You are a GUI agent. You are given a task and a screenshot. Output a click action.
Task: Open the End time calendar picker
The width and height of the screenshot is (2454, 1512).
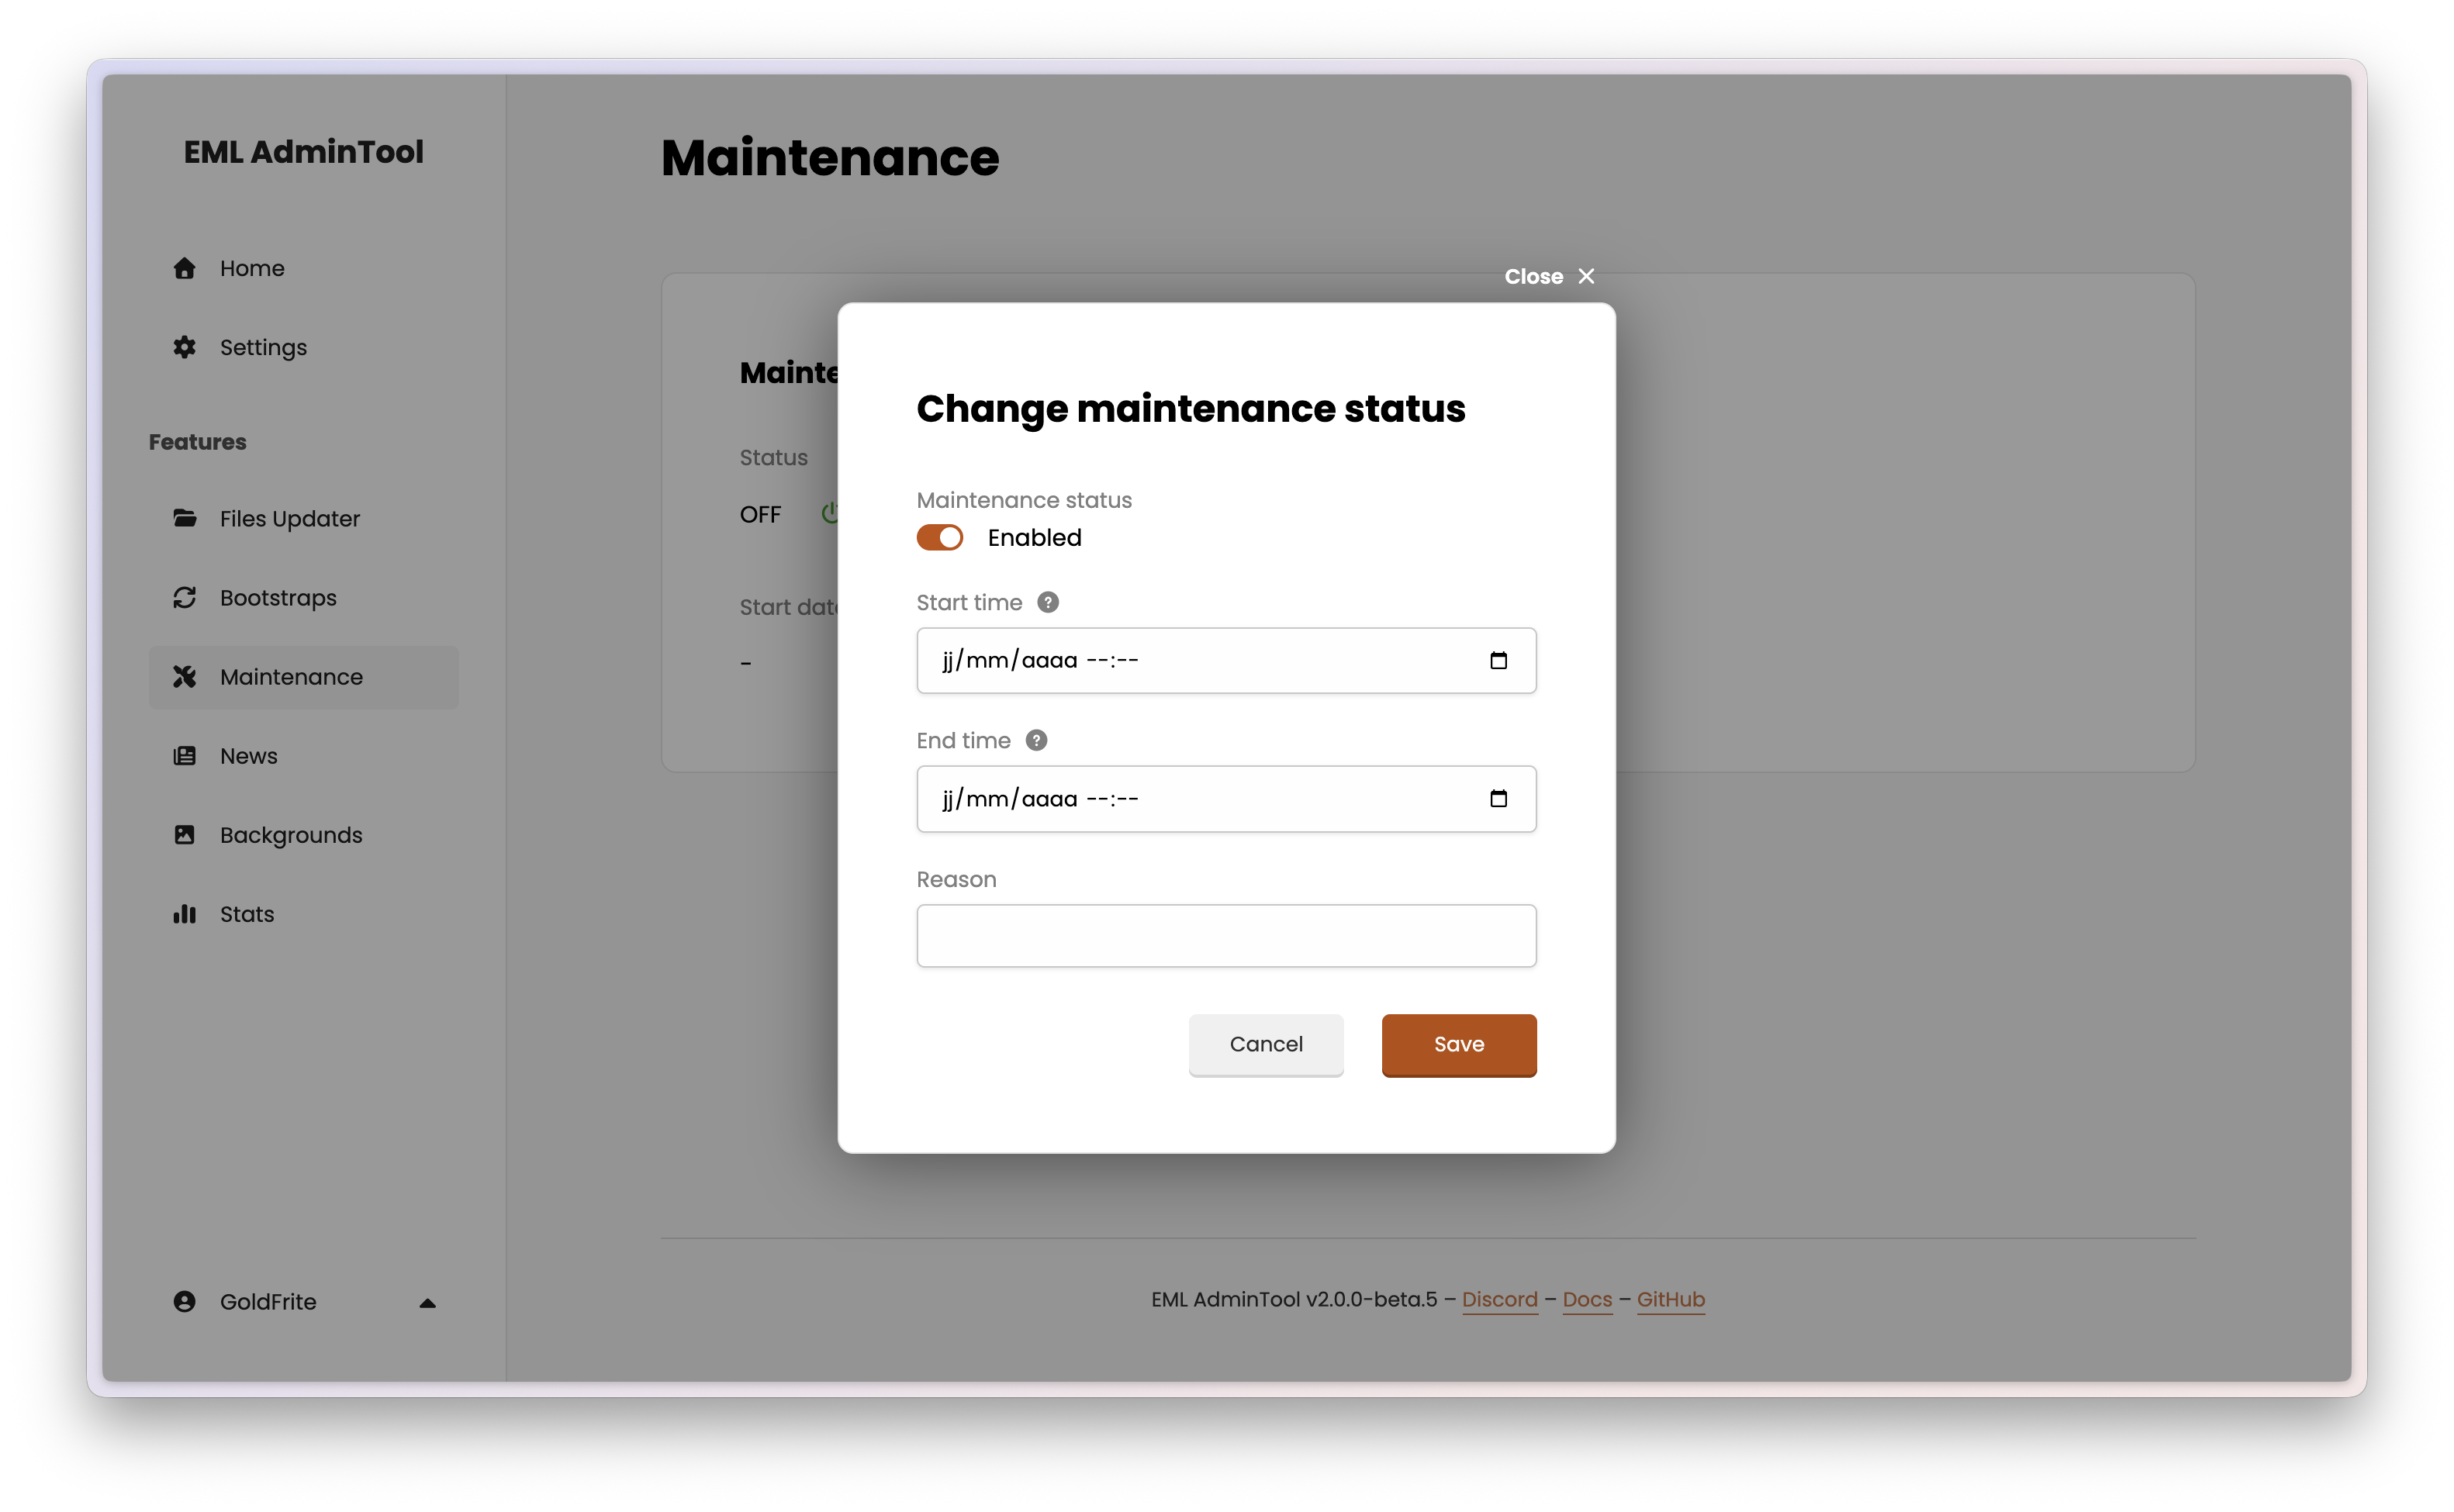pos(1499,798)
